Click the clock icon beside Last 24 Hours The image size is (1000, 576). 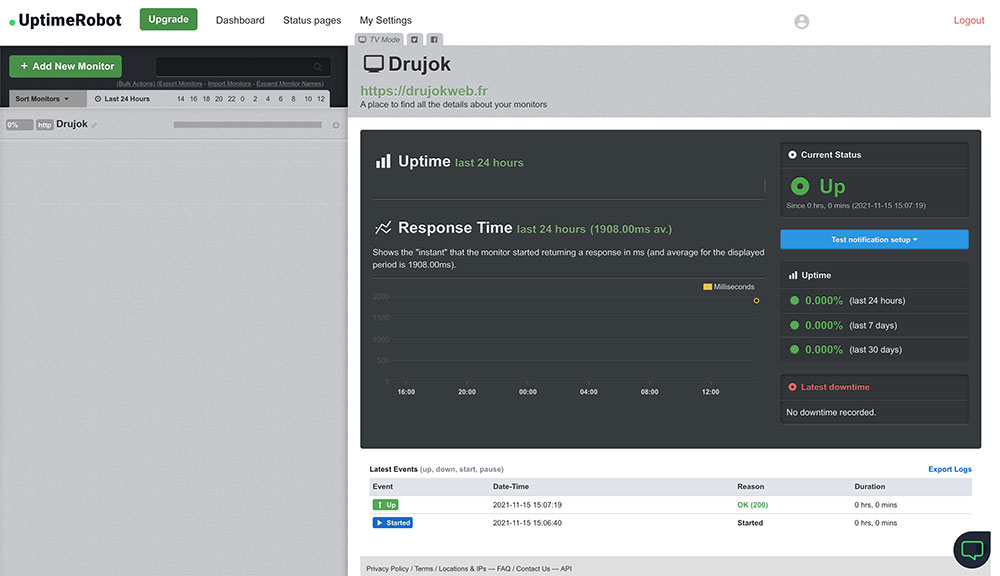click(x=98, y=99)
